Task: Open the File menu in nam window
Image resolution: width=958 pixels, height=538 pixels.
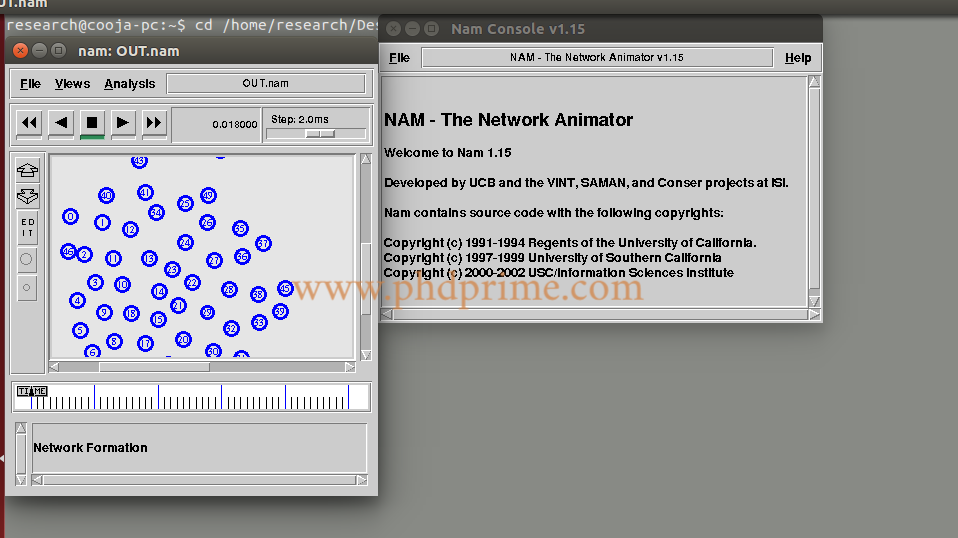Action: point(30,84)
